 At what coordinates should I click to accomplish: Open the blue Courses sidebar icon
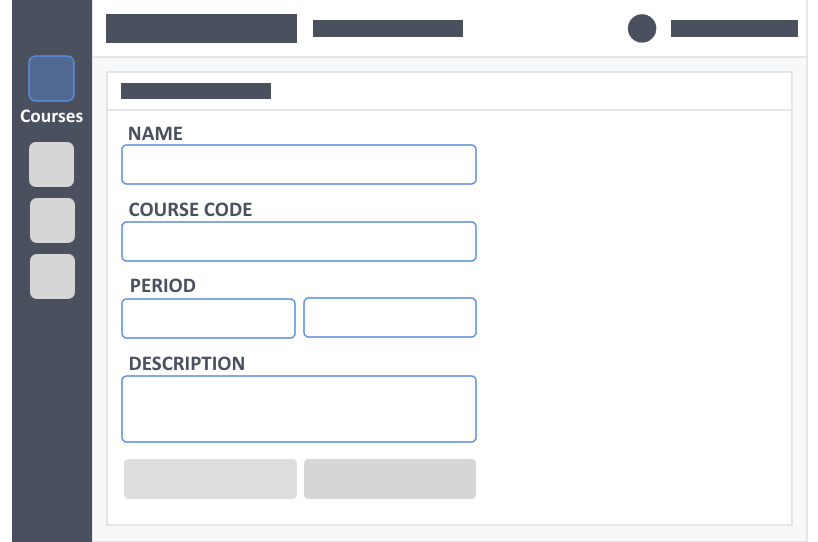tap(51, 78)
